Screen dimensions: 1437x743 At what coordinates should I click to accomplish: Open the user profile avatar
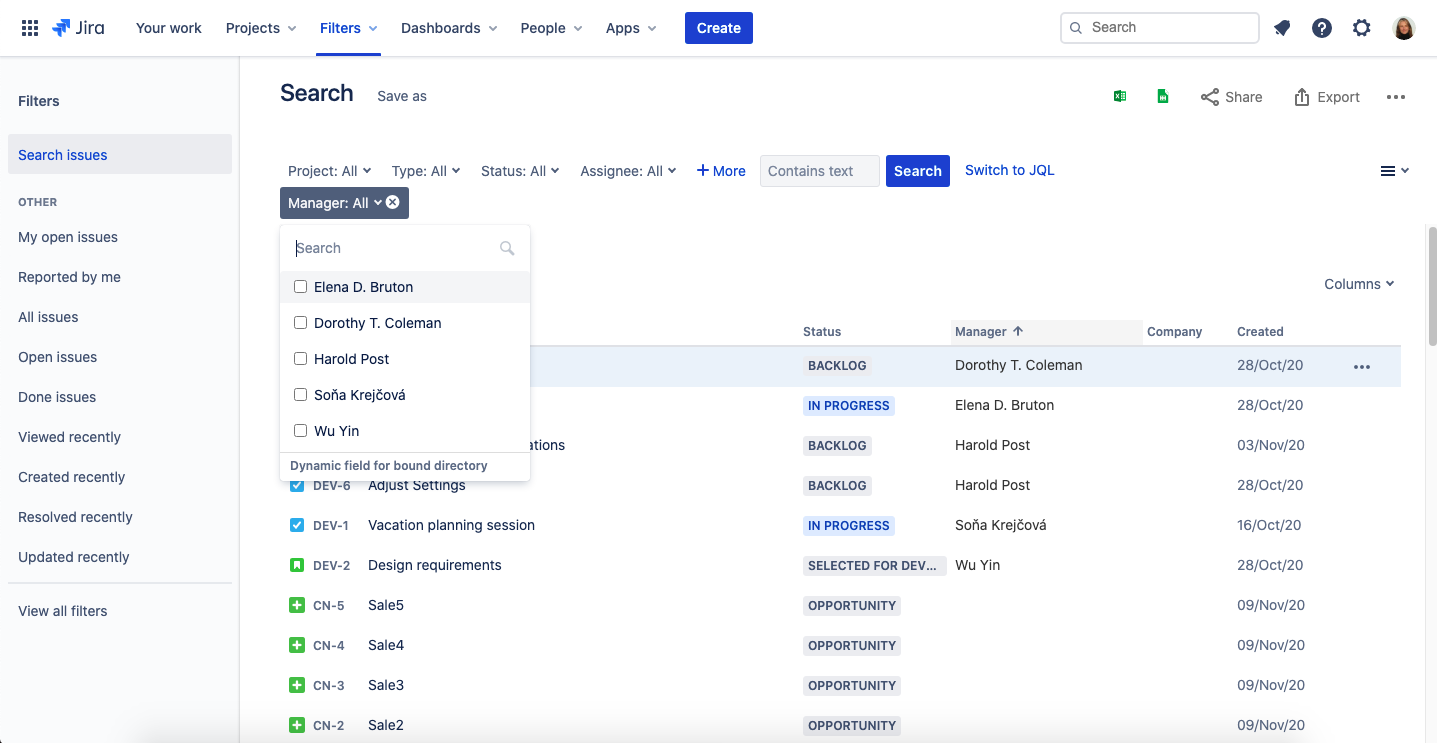(x=1404, y=28)
